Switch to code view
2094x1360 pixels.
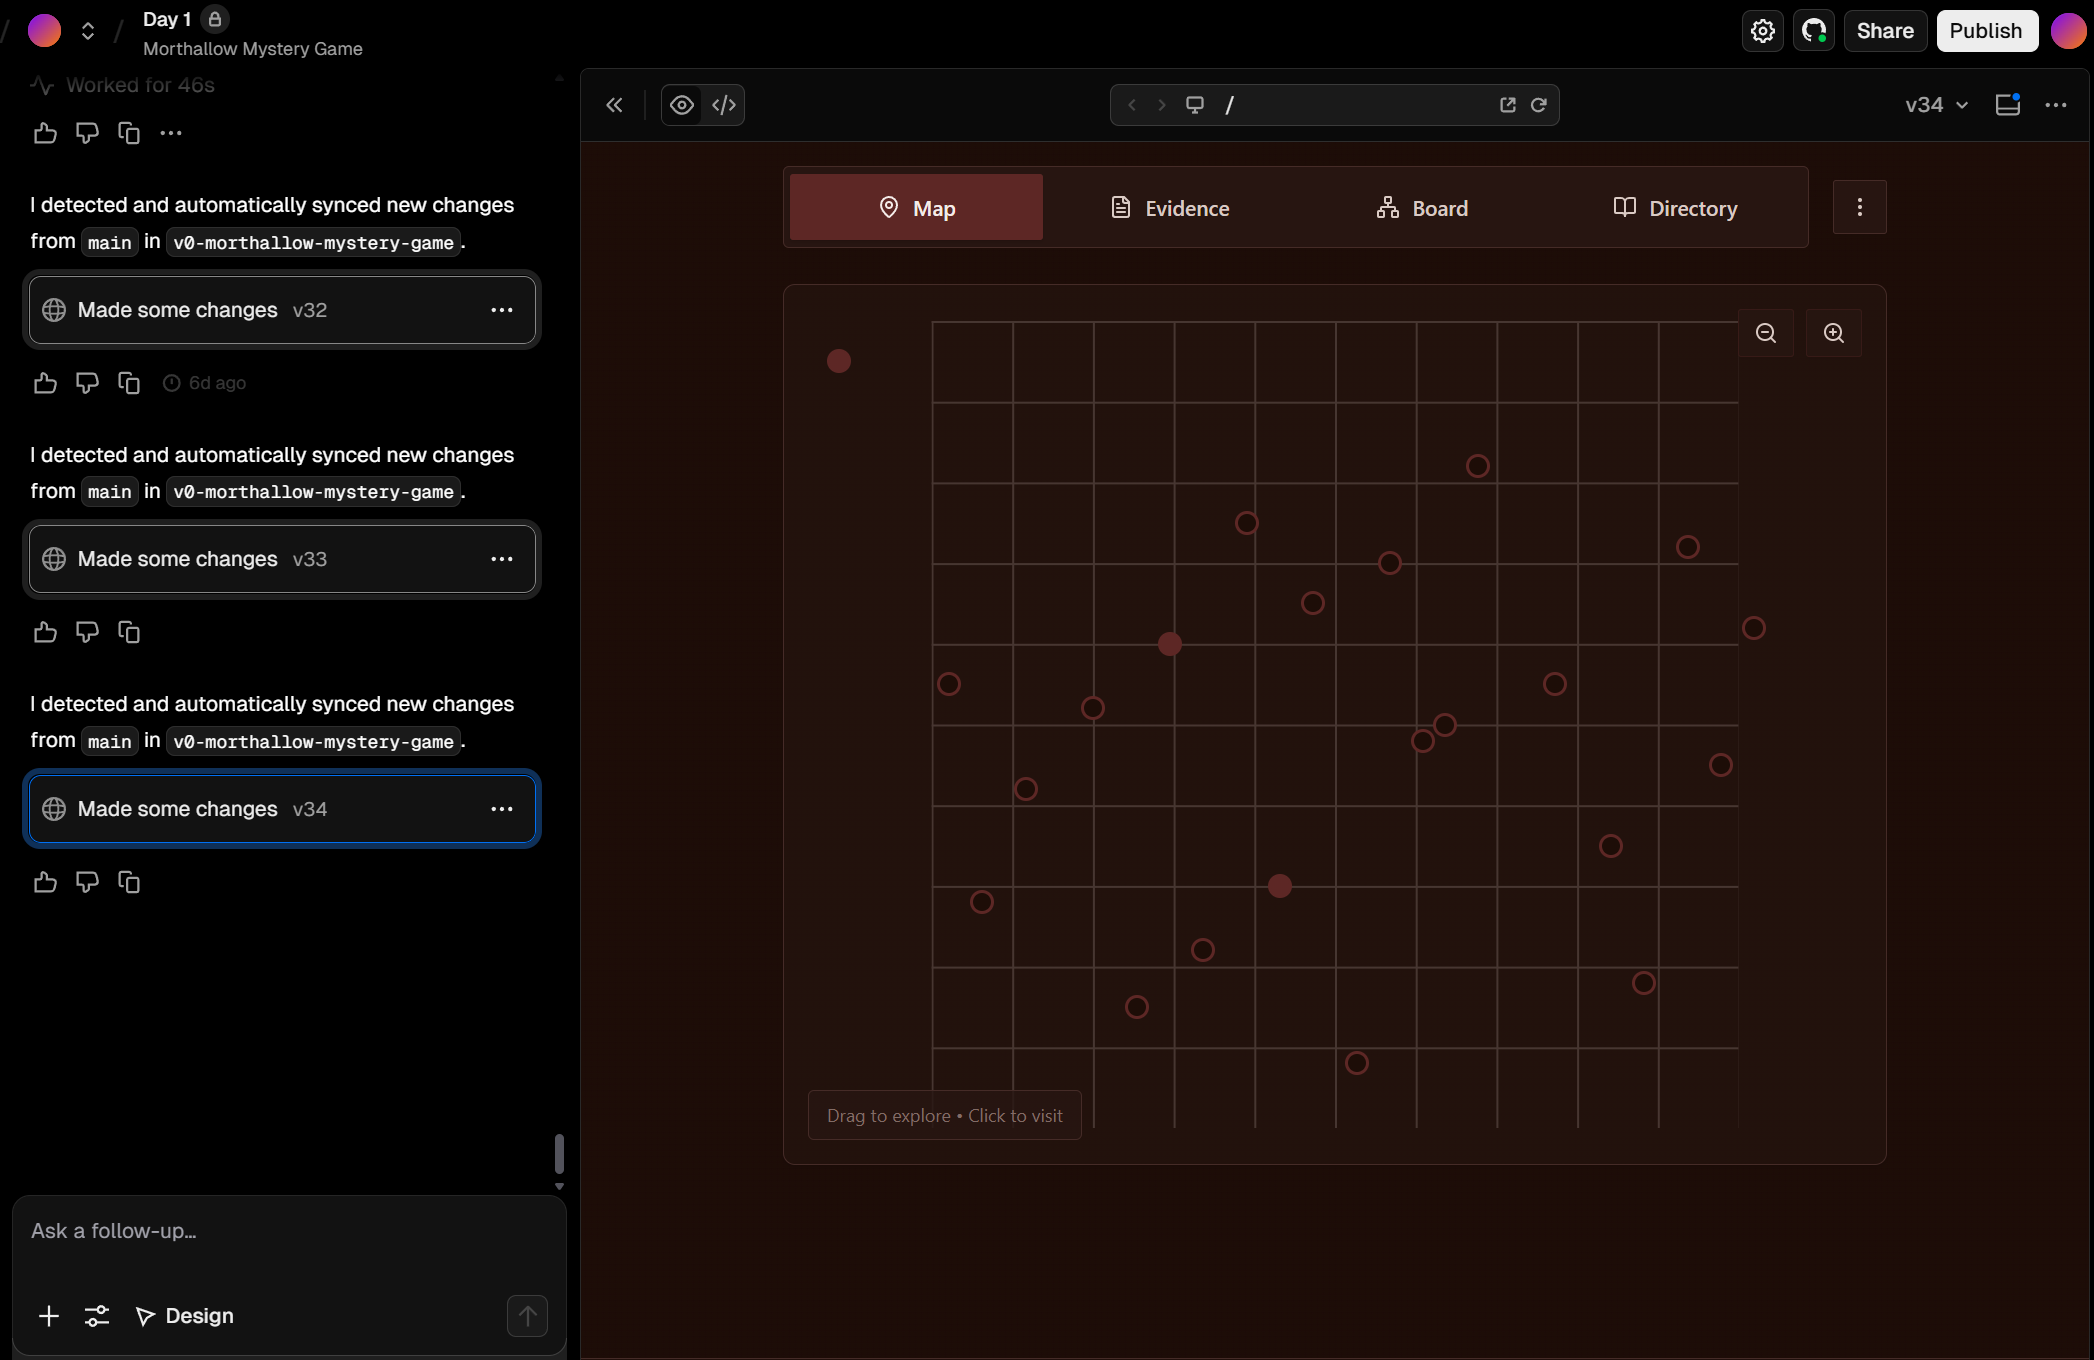[724, 105]
